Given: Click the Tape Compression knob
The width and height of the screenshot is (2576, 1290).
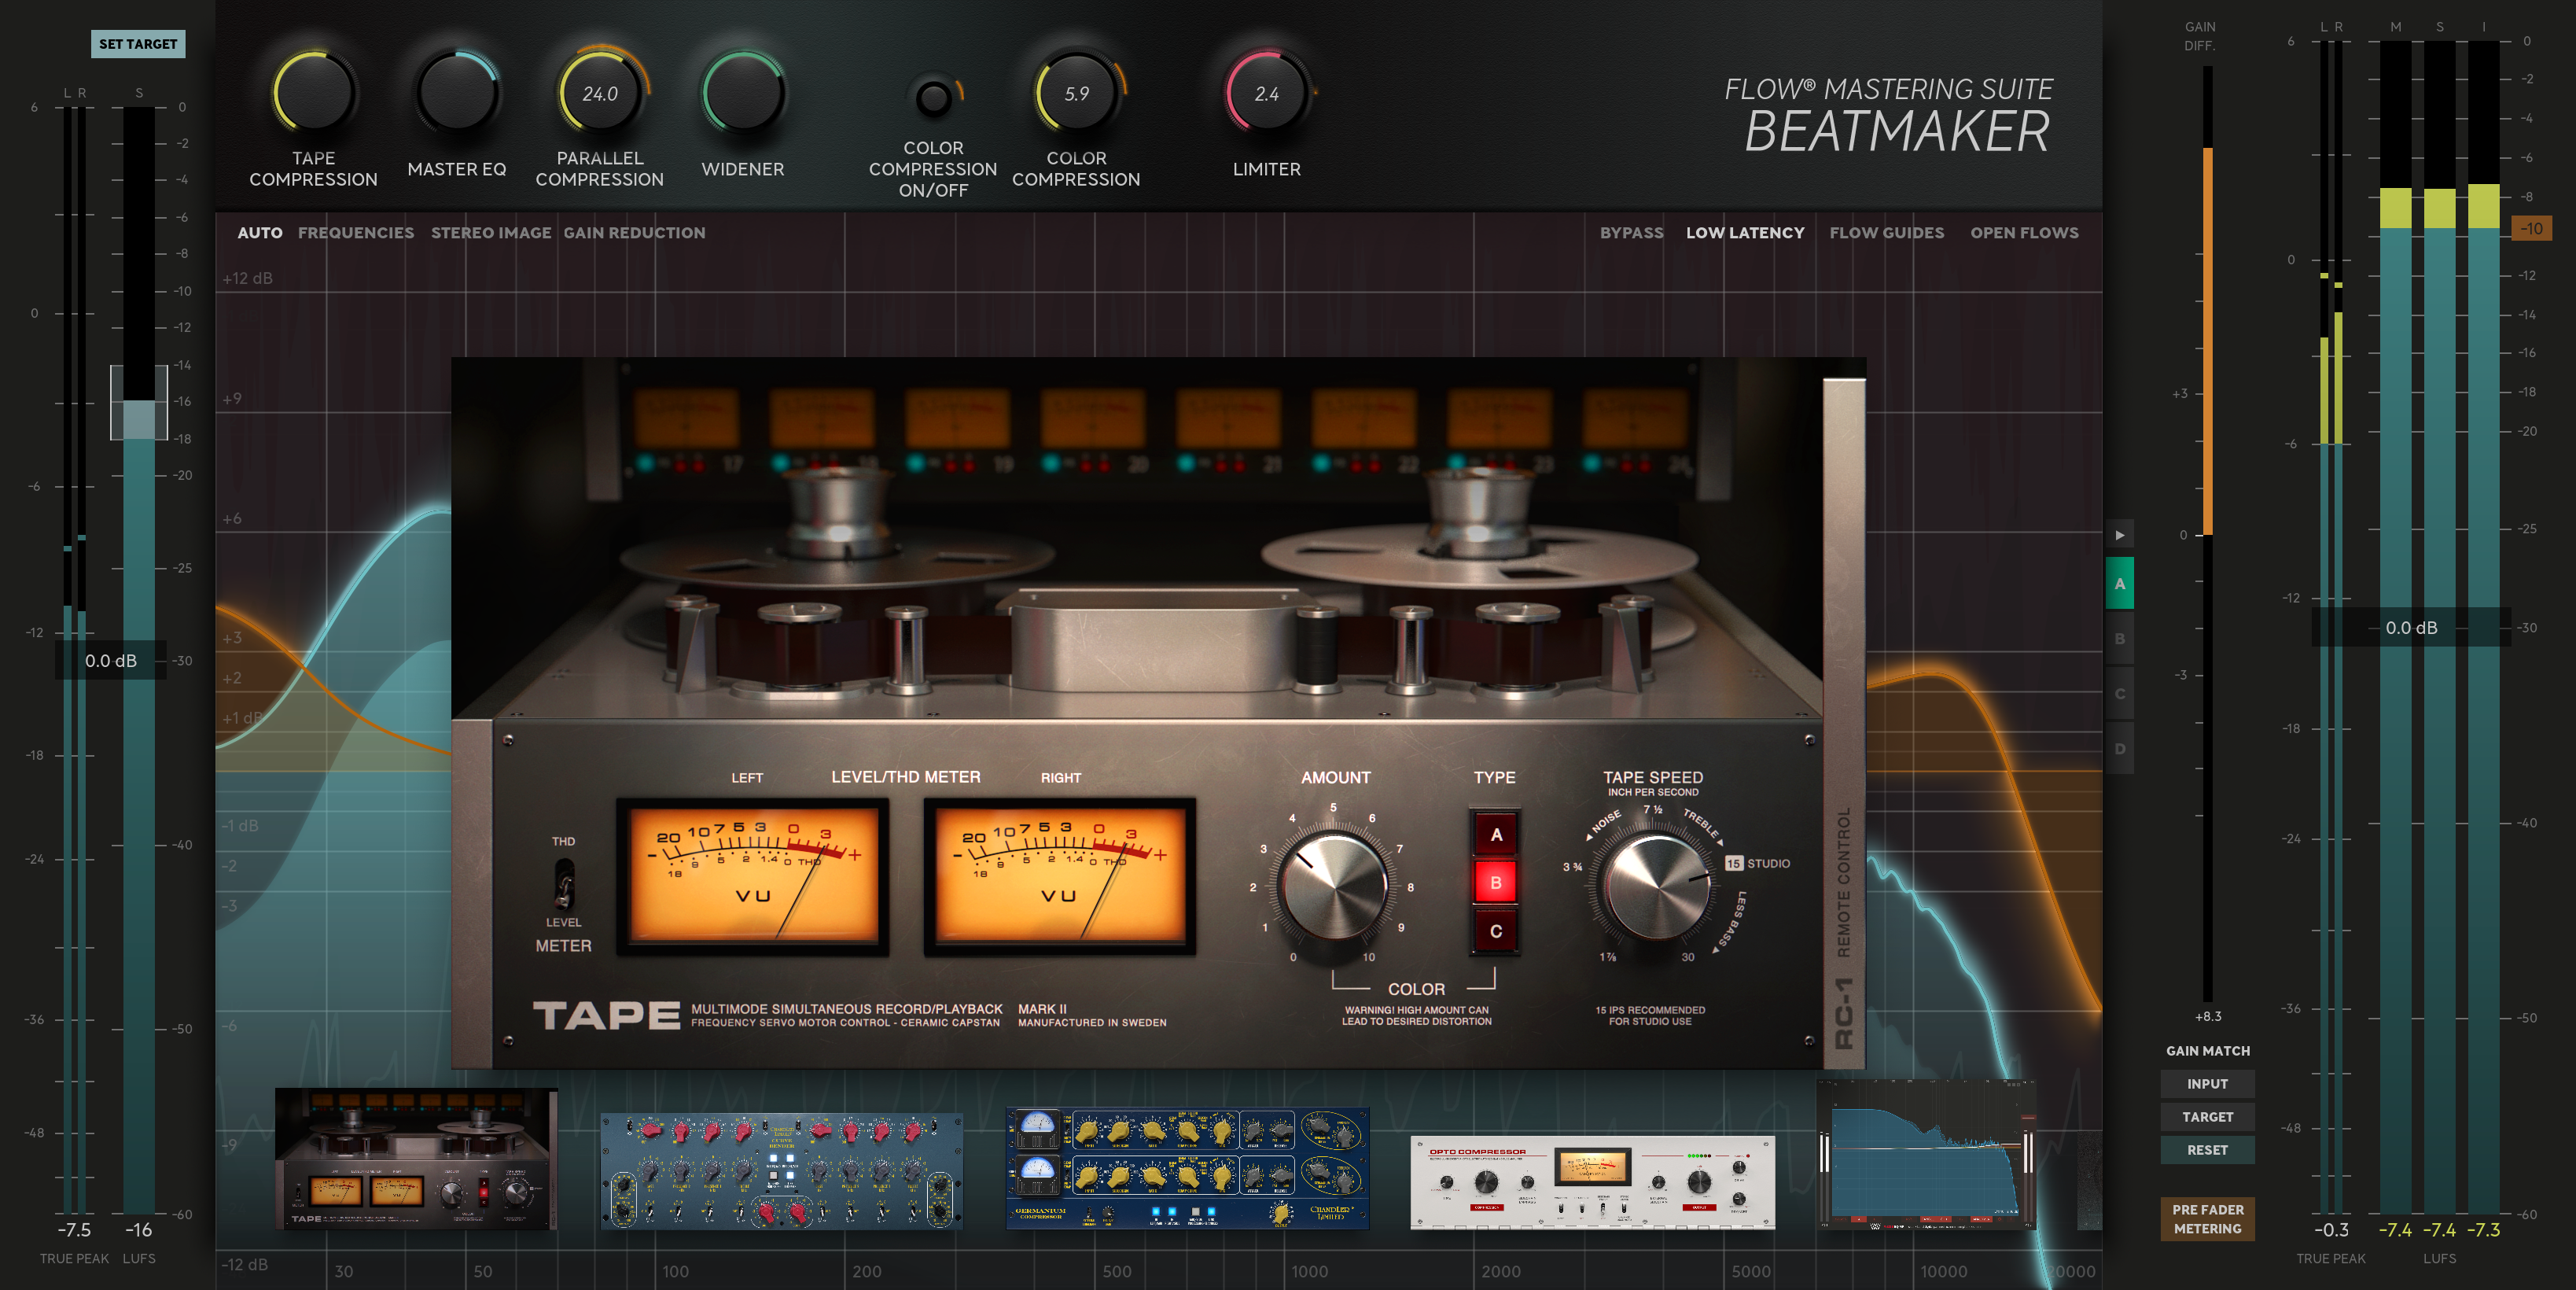Looking at the screenshot, I should 313,93.
